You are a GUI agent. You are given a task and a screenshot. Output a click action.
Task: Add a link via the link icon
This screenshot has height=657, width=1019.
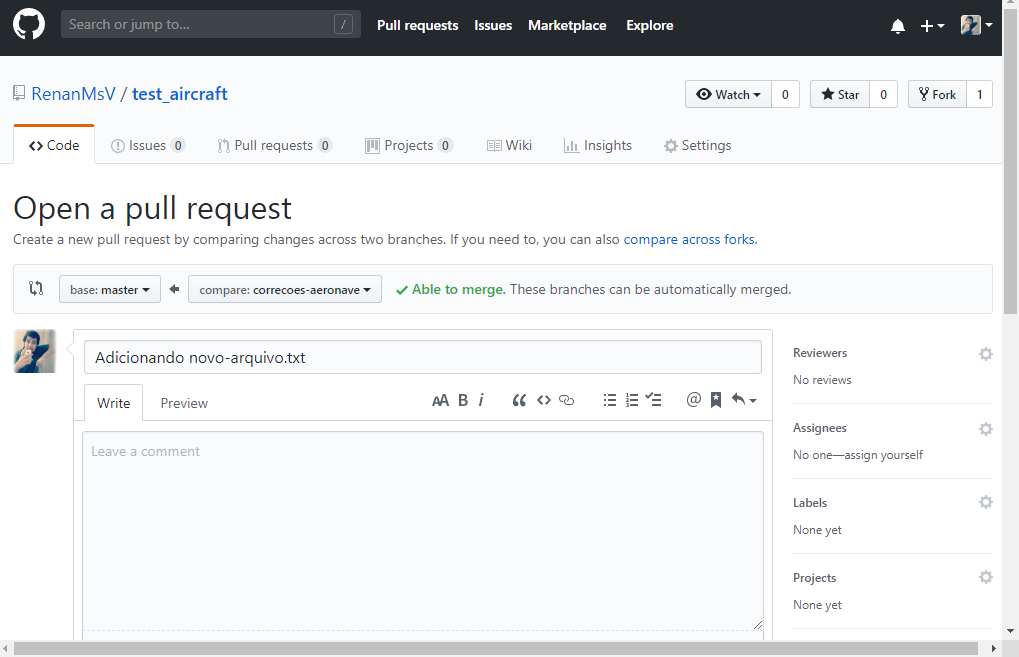567,400
